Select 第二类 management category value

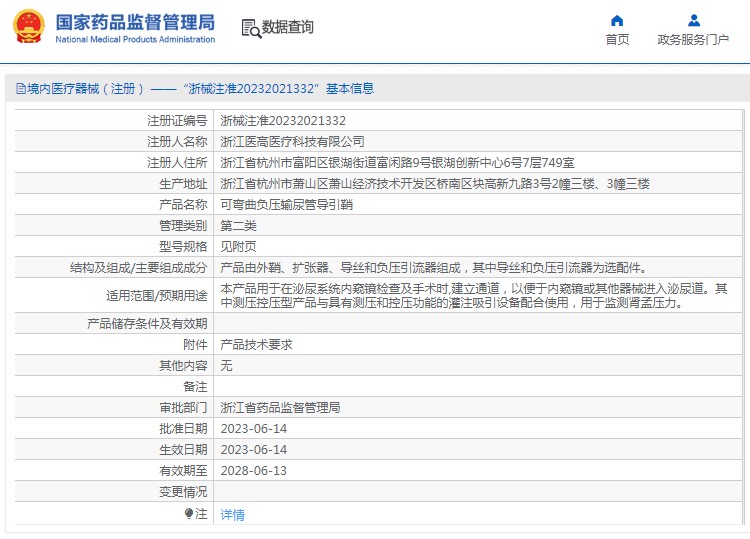click(238, 226)
